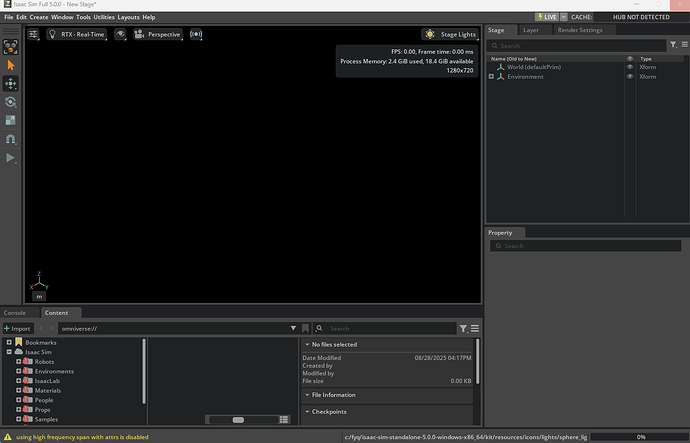Open the Stage panel filter icon
Screen dimensions: 690x443
point(673,45)
